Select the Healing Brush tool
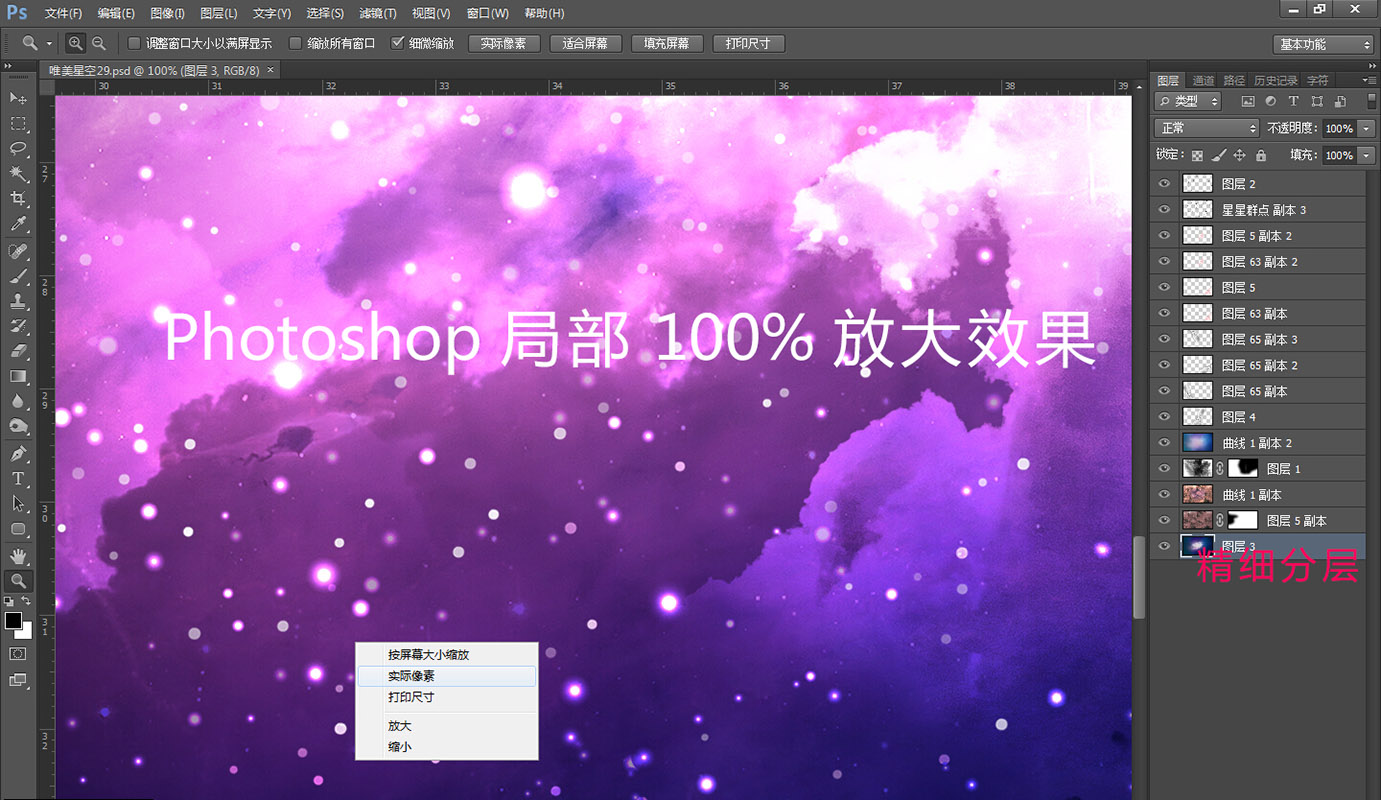This screenshot has width=1381, height=800. click(x=18, y=250)
